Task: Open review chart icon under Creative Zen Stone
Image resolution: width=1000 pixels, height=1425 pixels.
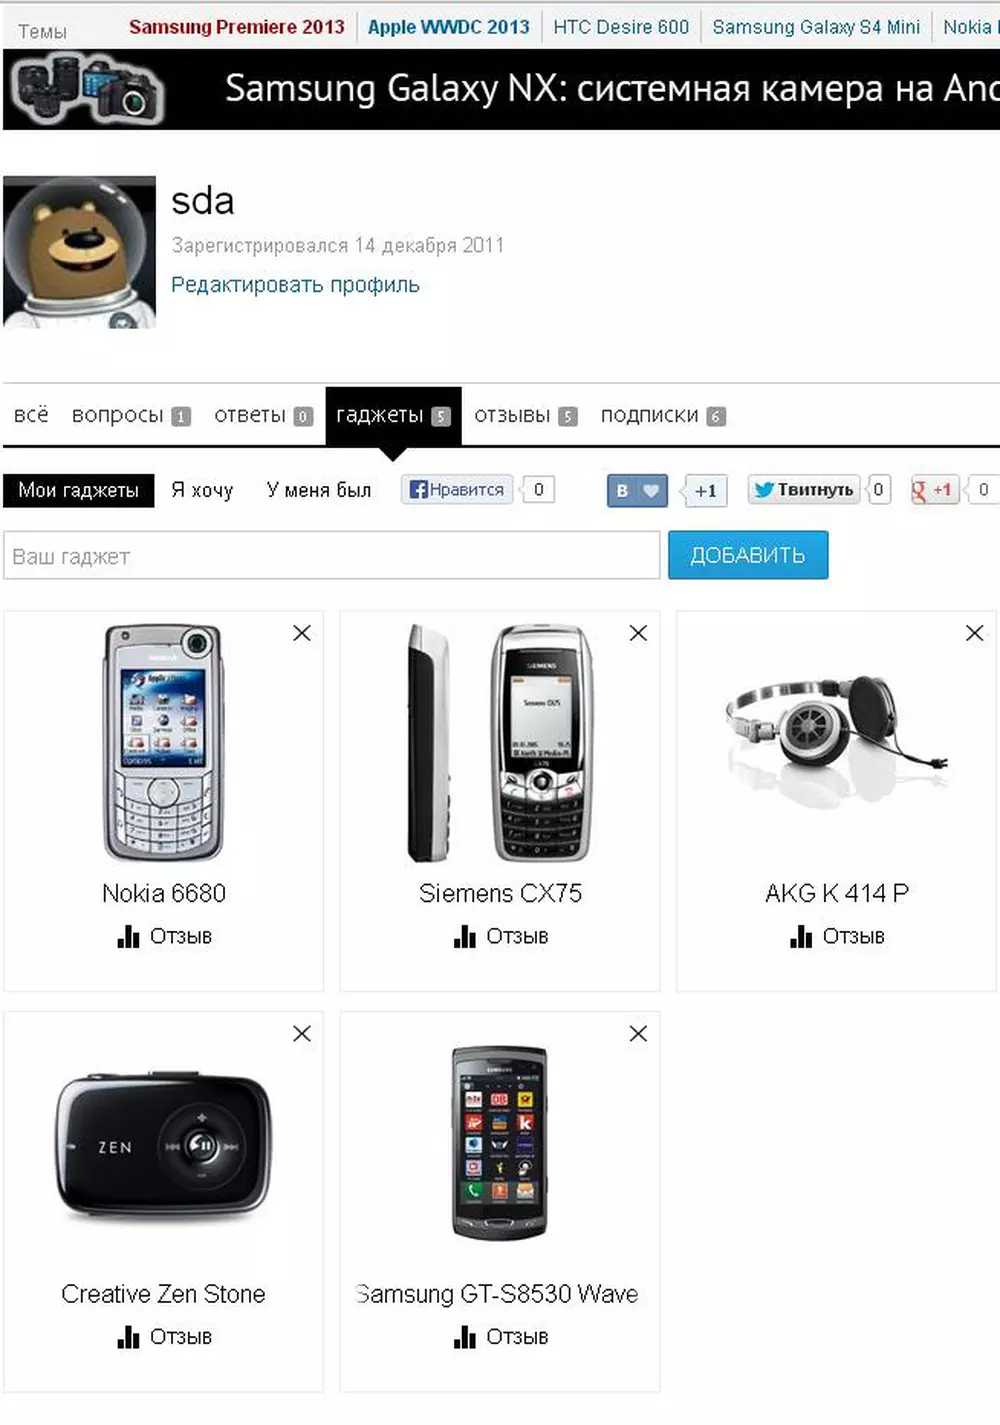Action: pyautogui.click(x=128, y=1337)
